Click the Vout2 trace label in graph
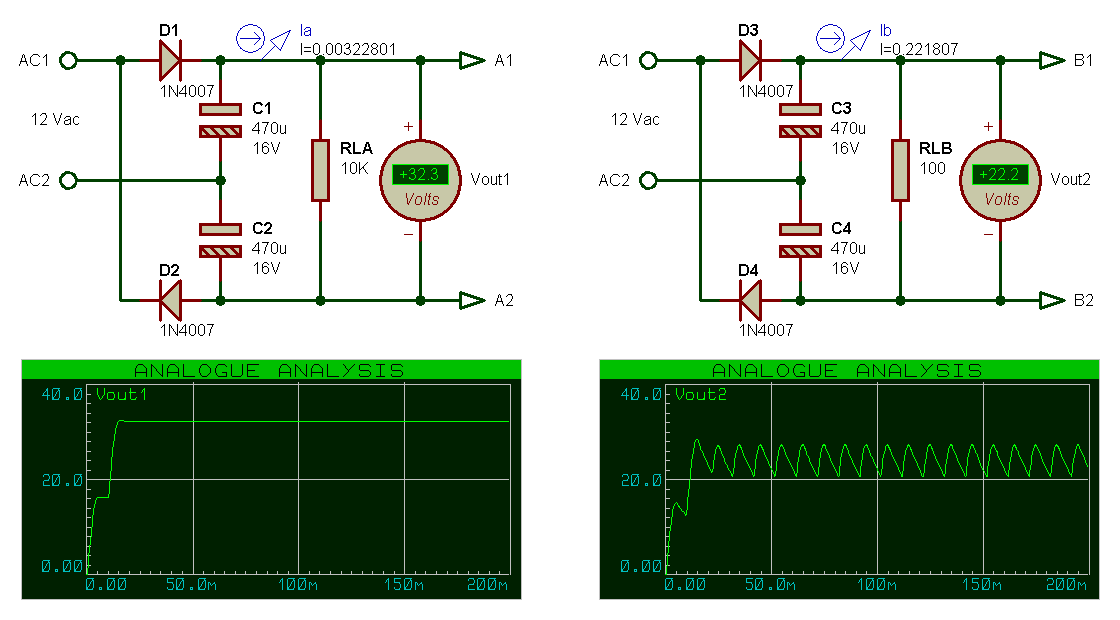The image size is (1120, 620). coord(701,394)
